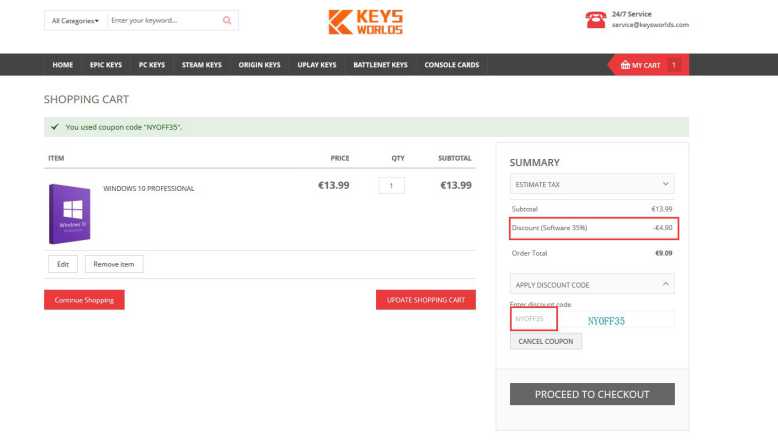Open the ORIGIN KEYS menu
This screenshot has width=778, height=441.
coord(259,65)
